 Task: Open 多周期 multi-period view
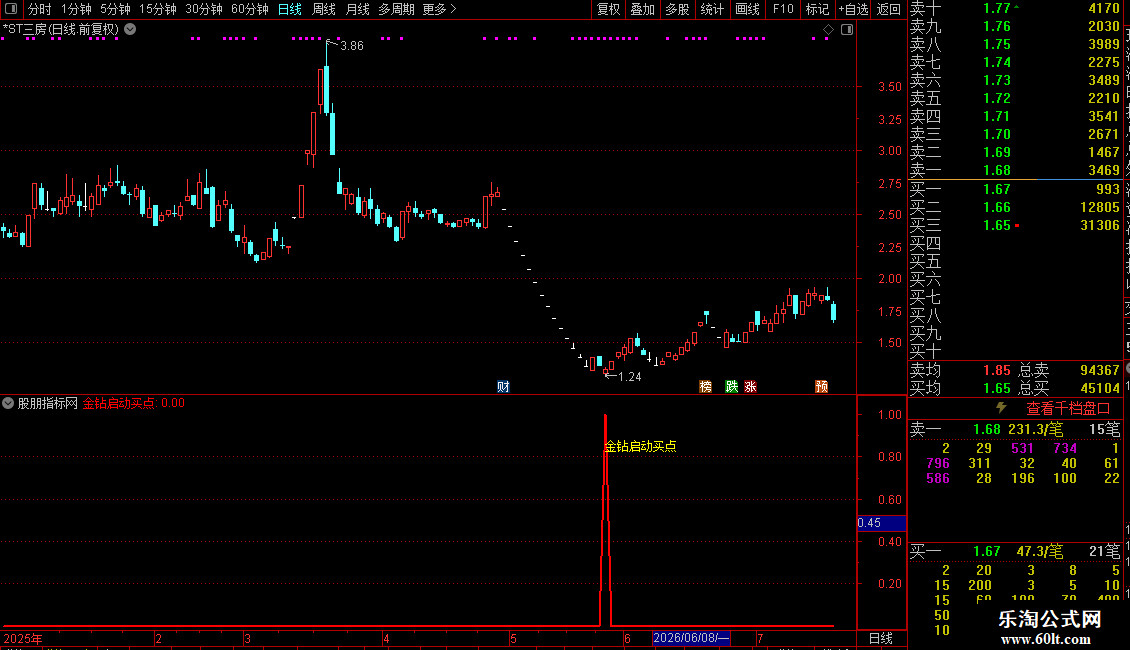[396, 9]
